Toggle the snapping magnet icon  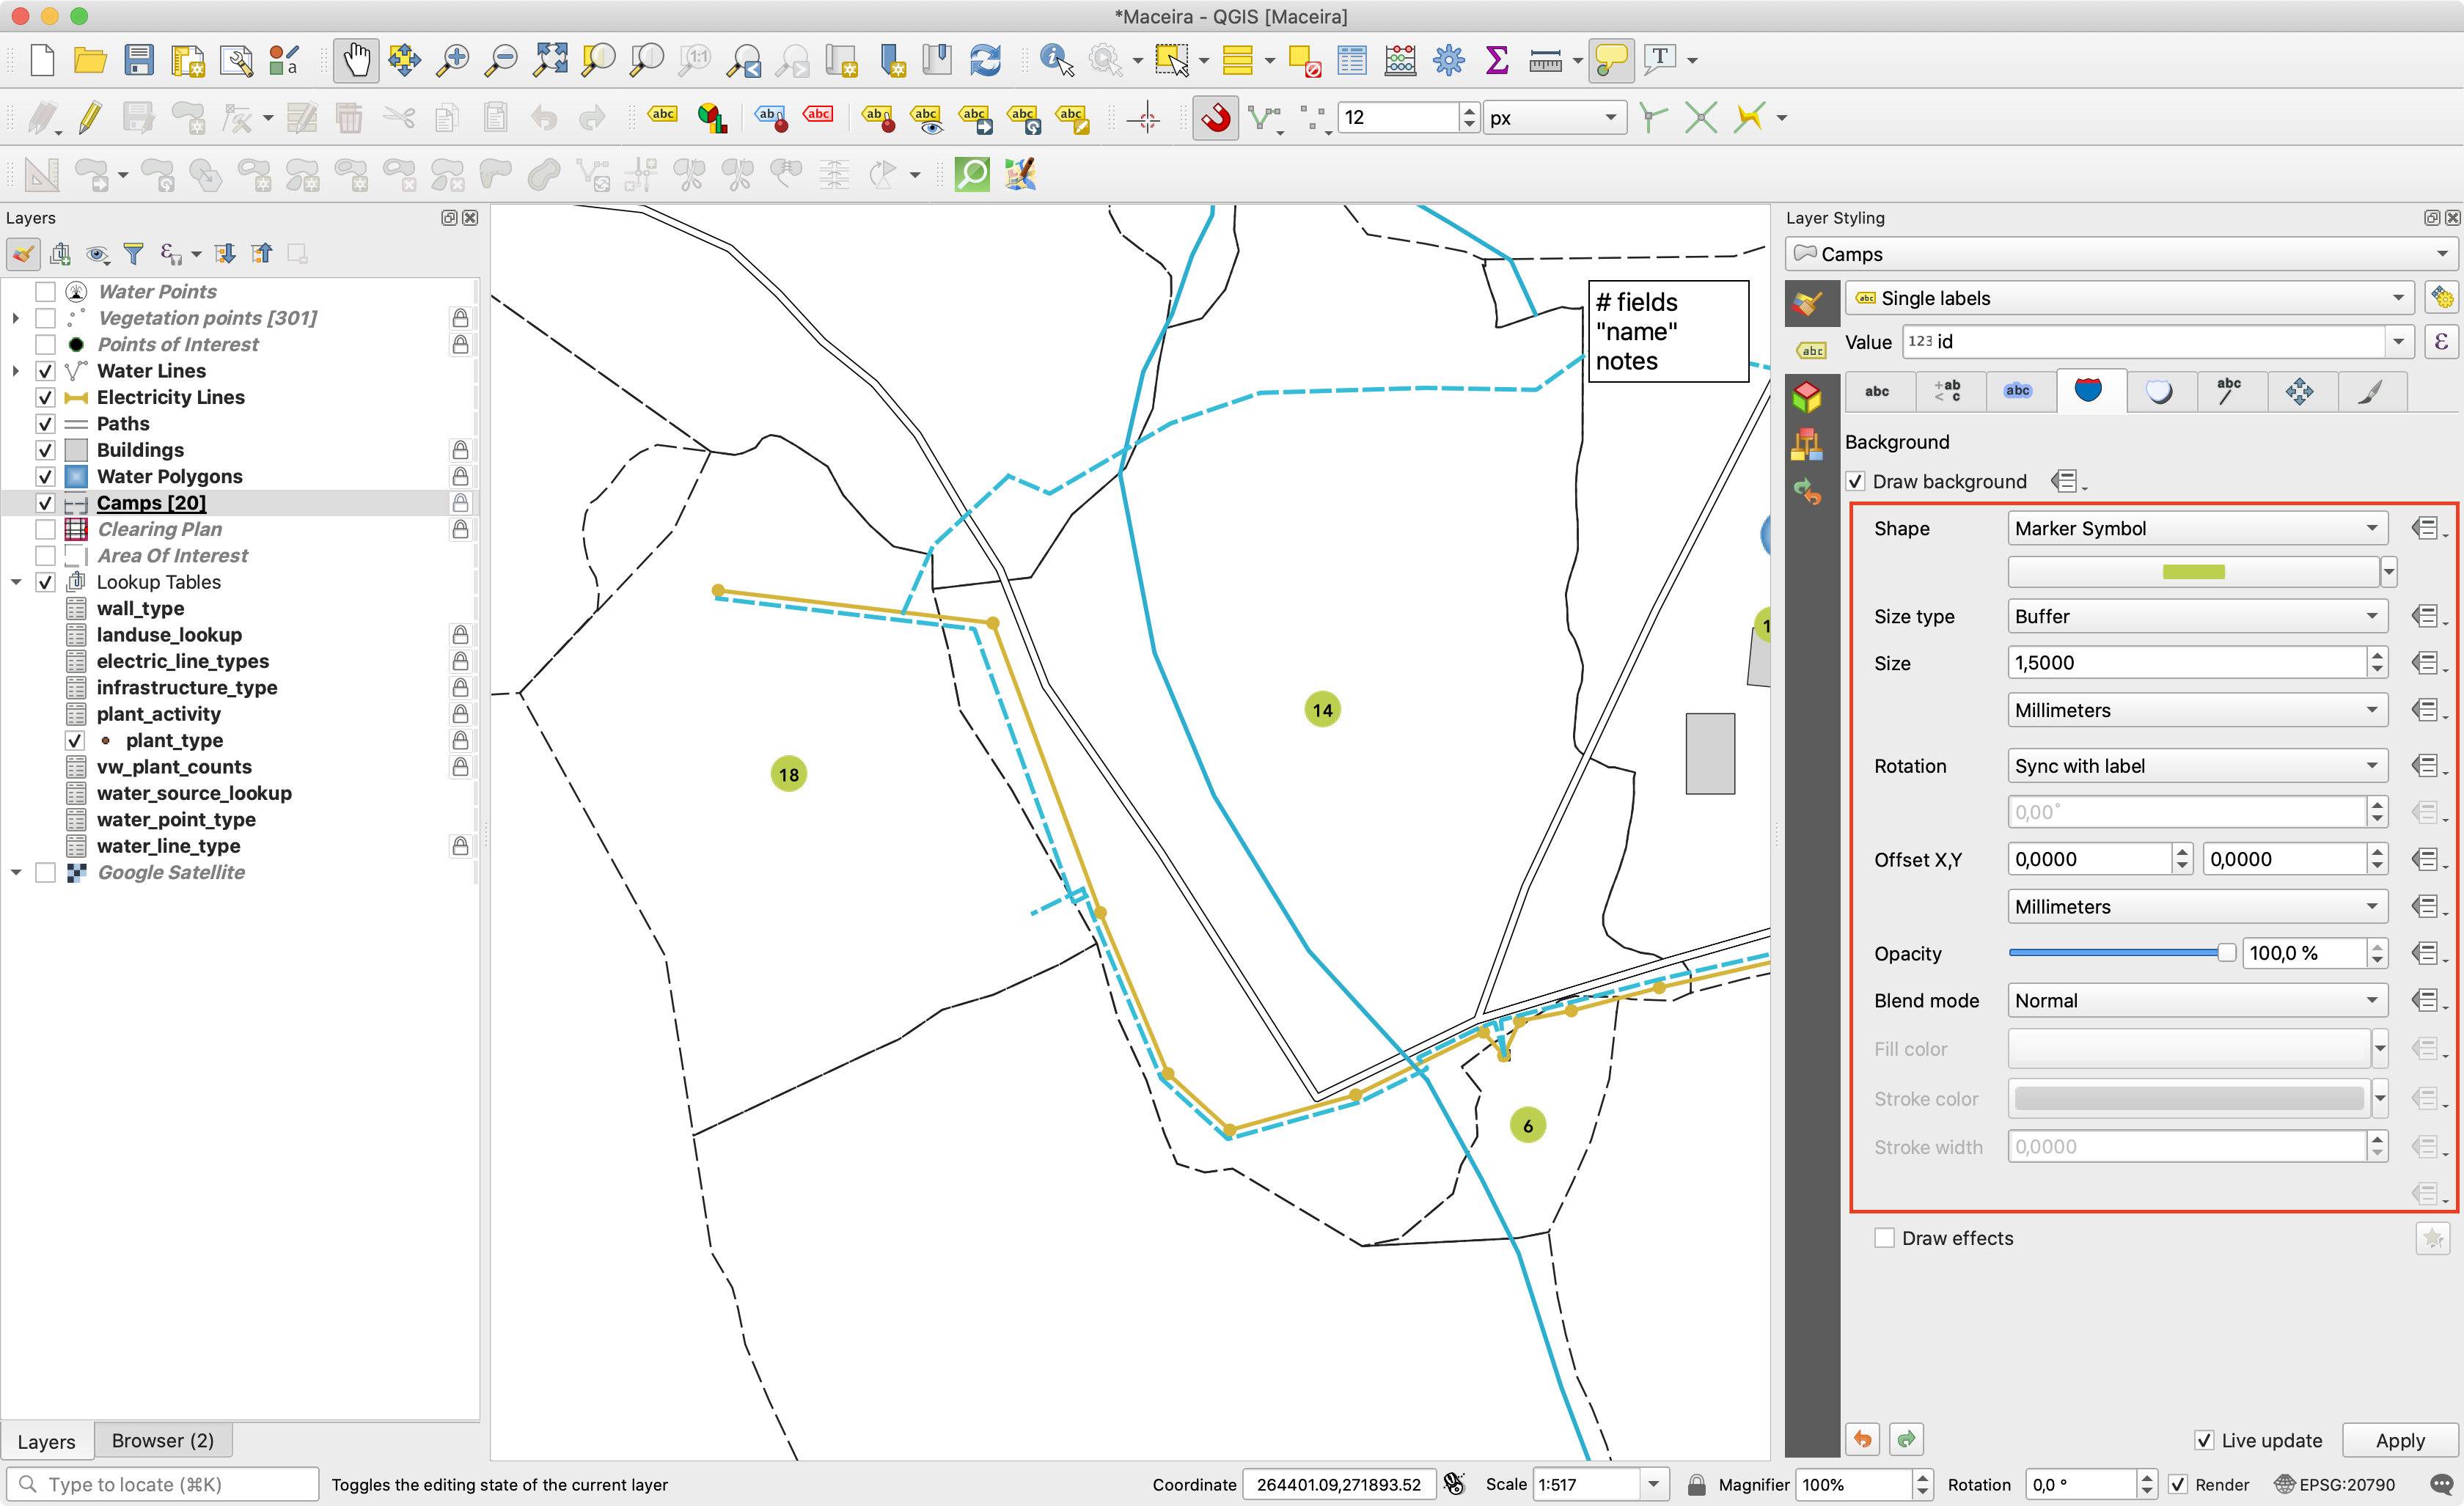1215,118
